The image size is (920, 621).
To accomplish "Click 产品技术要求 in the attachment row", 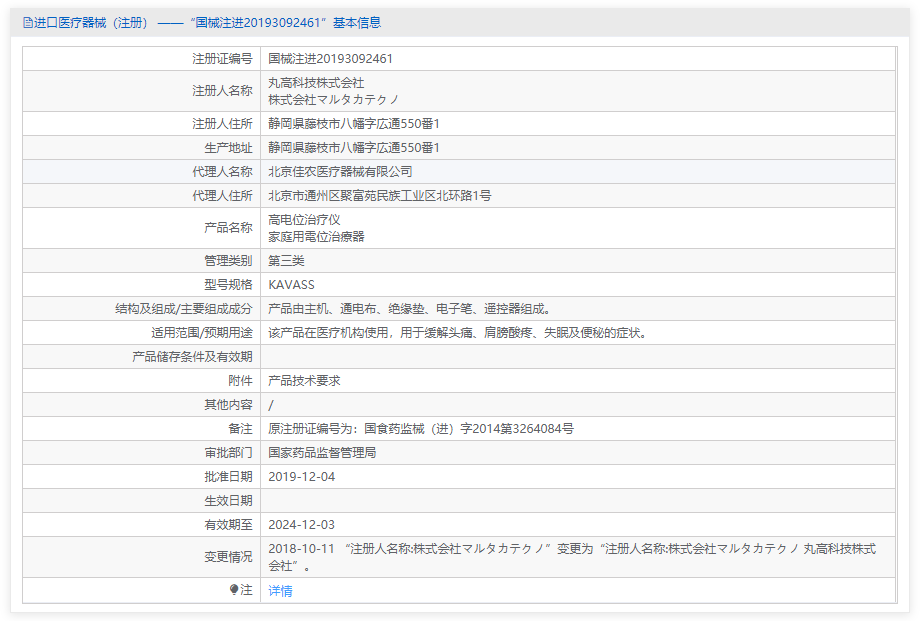I will (x=304, y=381).
